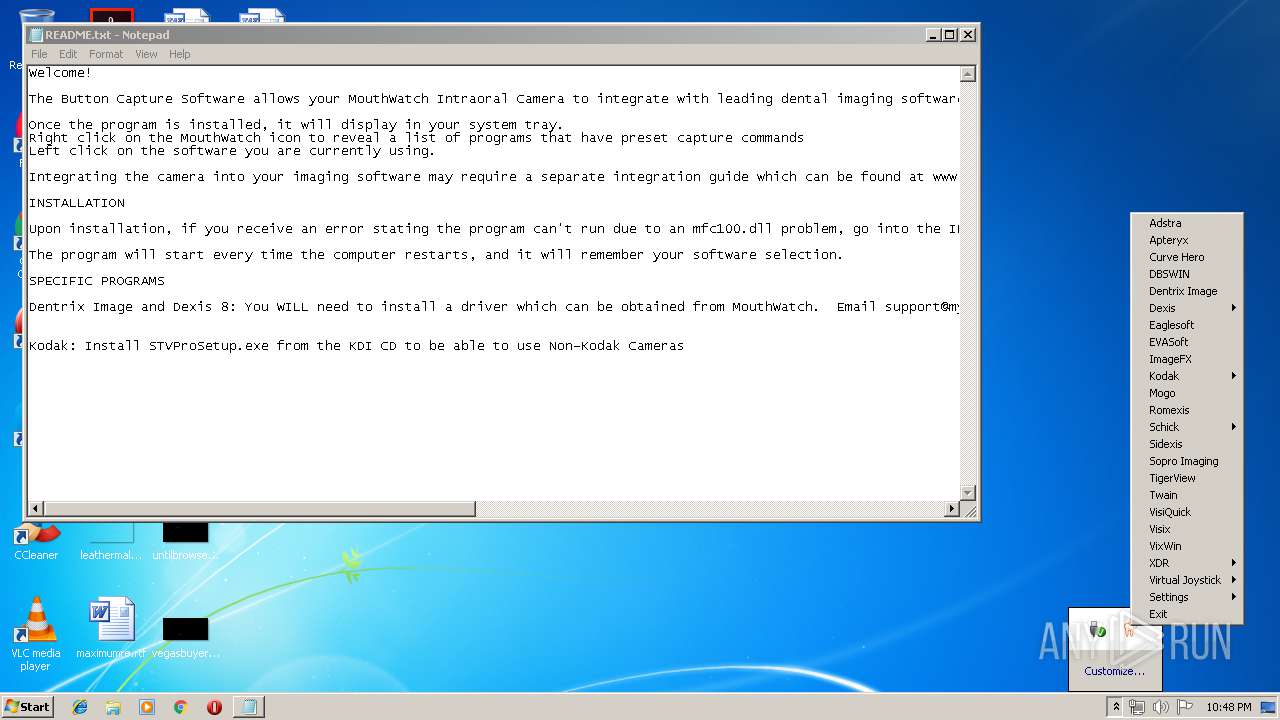Click the USB device tray icon with green check
The width and height of the screenshot is (1280, 720).
pos(1097,630)
